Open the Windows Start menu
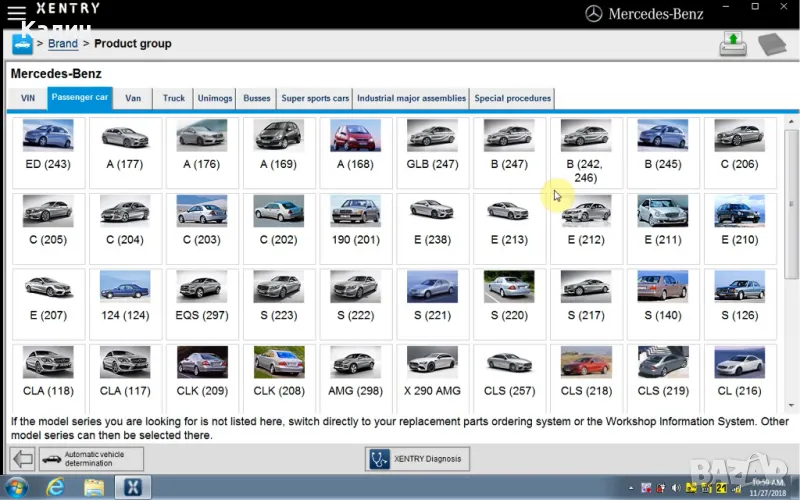The height and width of the screenshot is (500, 800). (x=19, y=487)
